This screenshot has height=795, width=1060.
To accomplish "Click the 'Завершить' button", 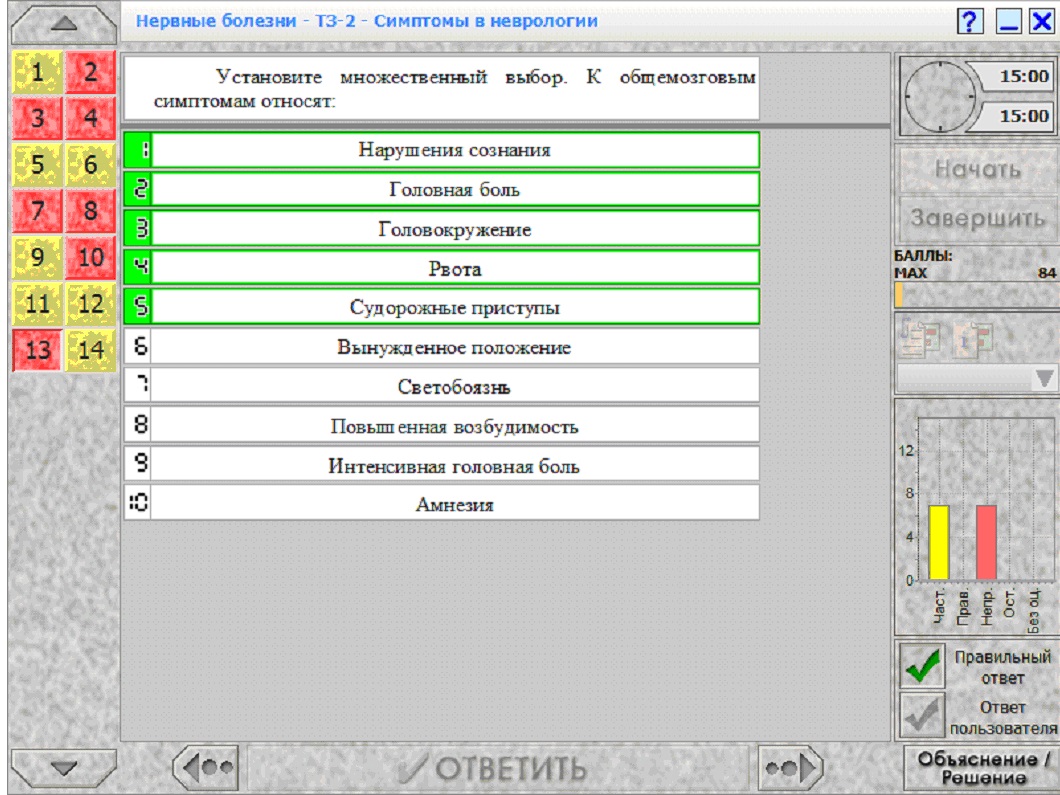I will coord(978,218).
